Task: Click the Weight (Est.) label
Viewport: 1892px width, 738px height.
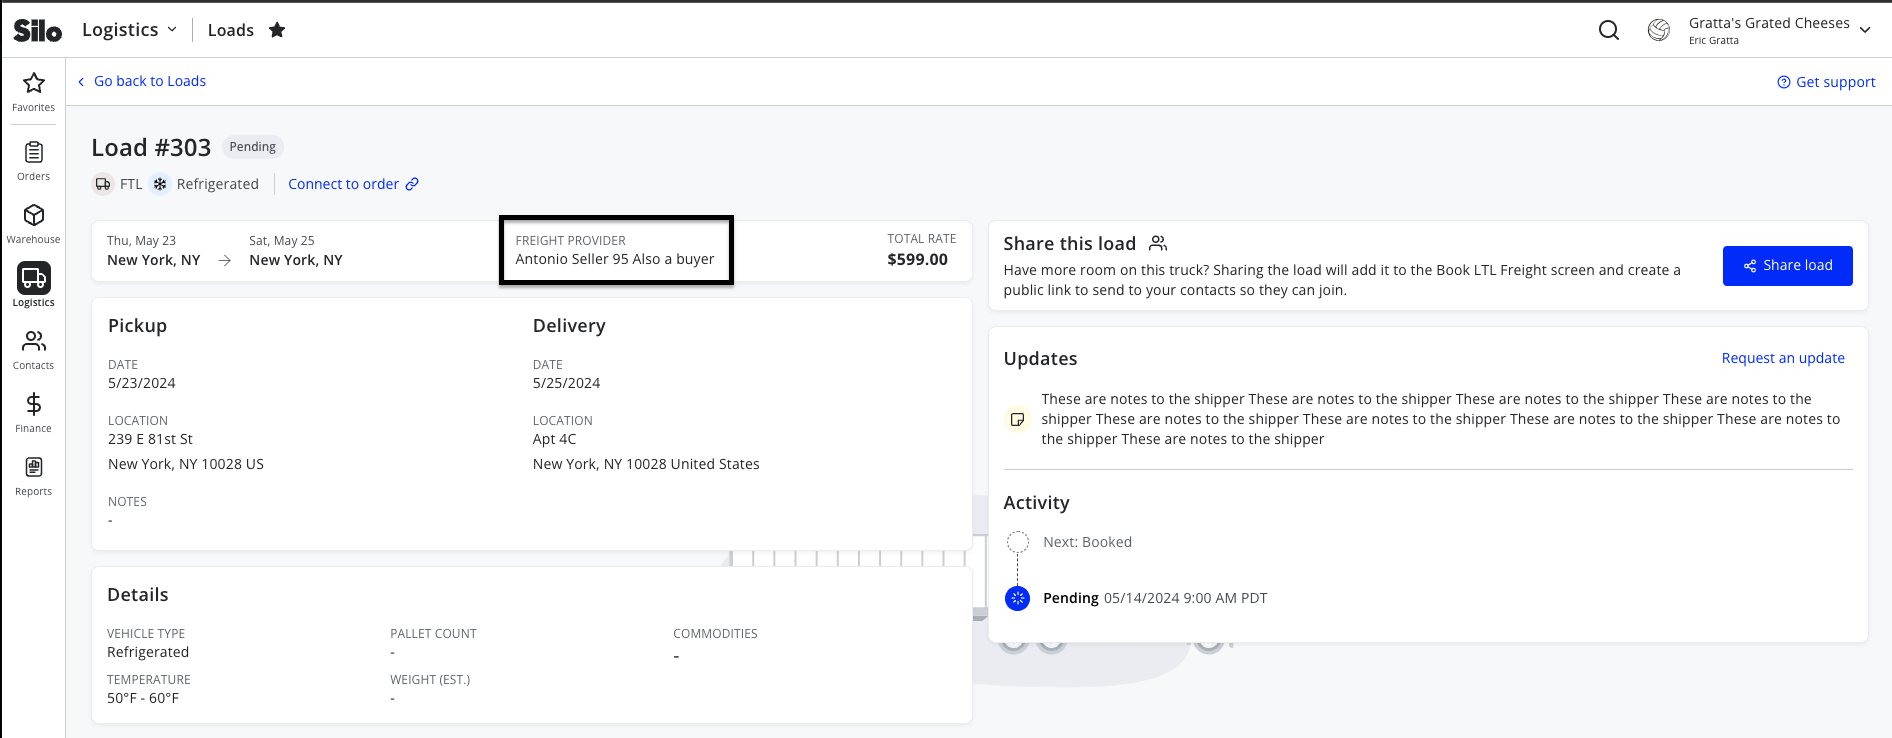Action: click(430, 680)
